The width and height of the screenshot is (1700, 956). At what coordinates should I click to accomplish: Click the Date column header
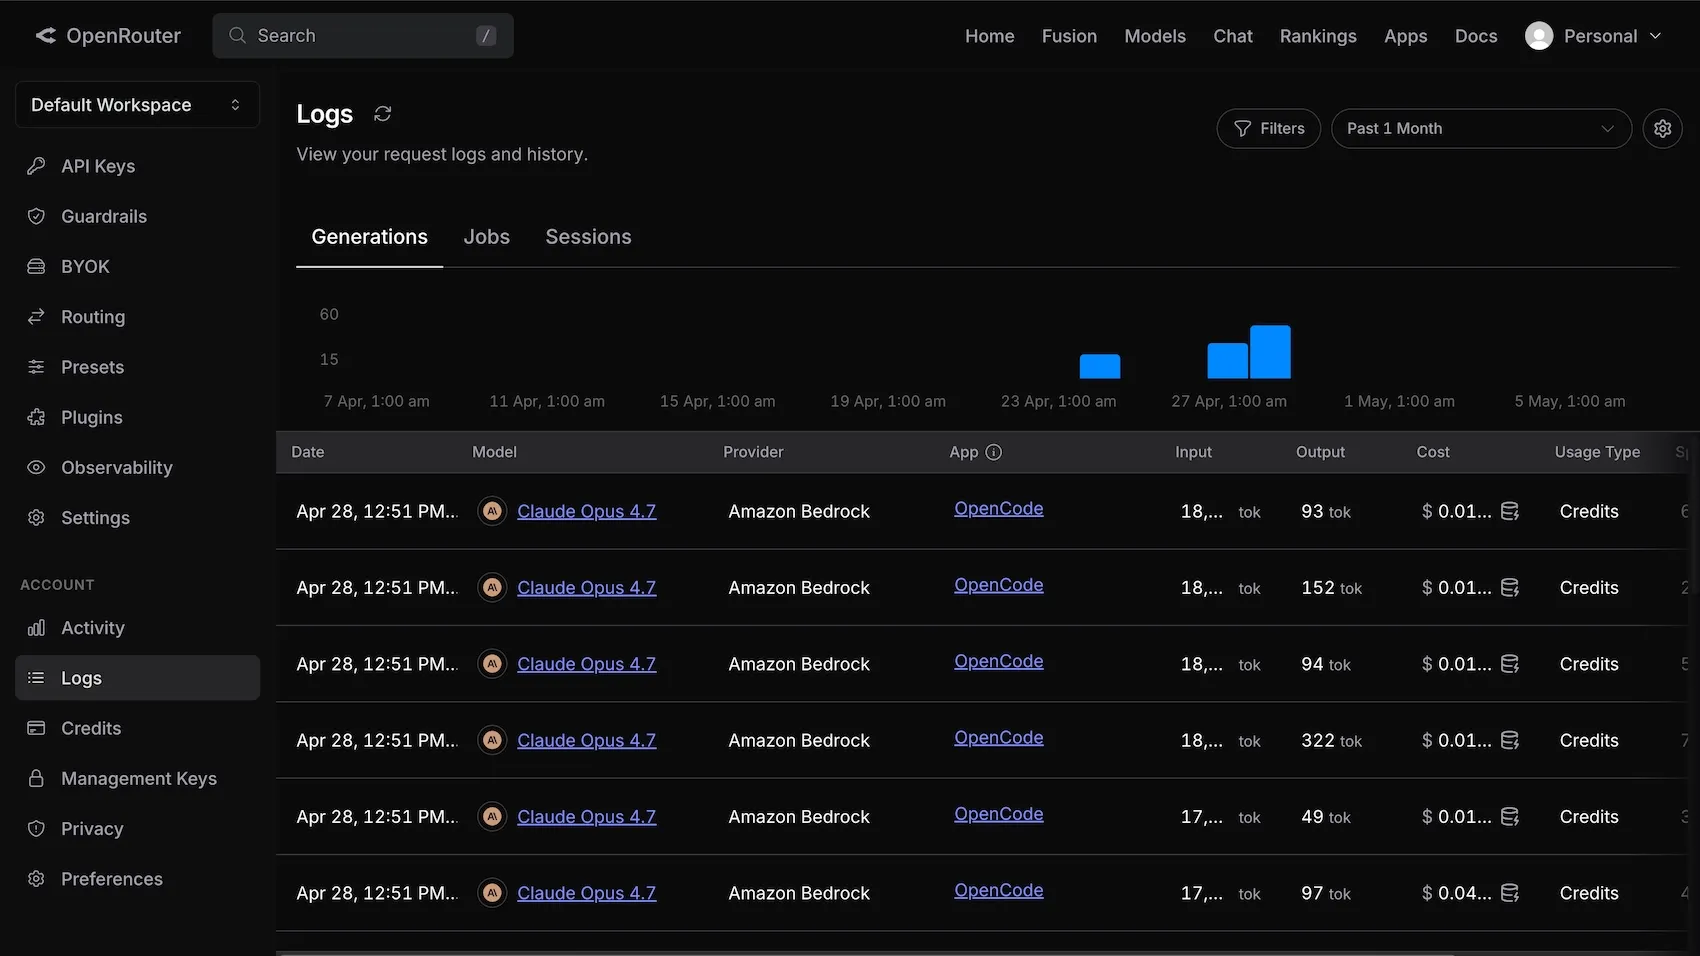point(308,452)
